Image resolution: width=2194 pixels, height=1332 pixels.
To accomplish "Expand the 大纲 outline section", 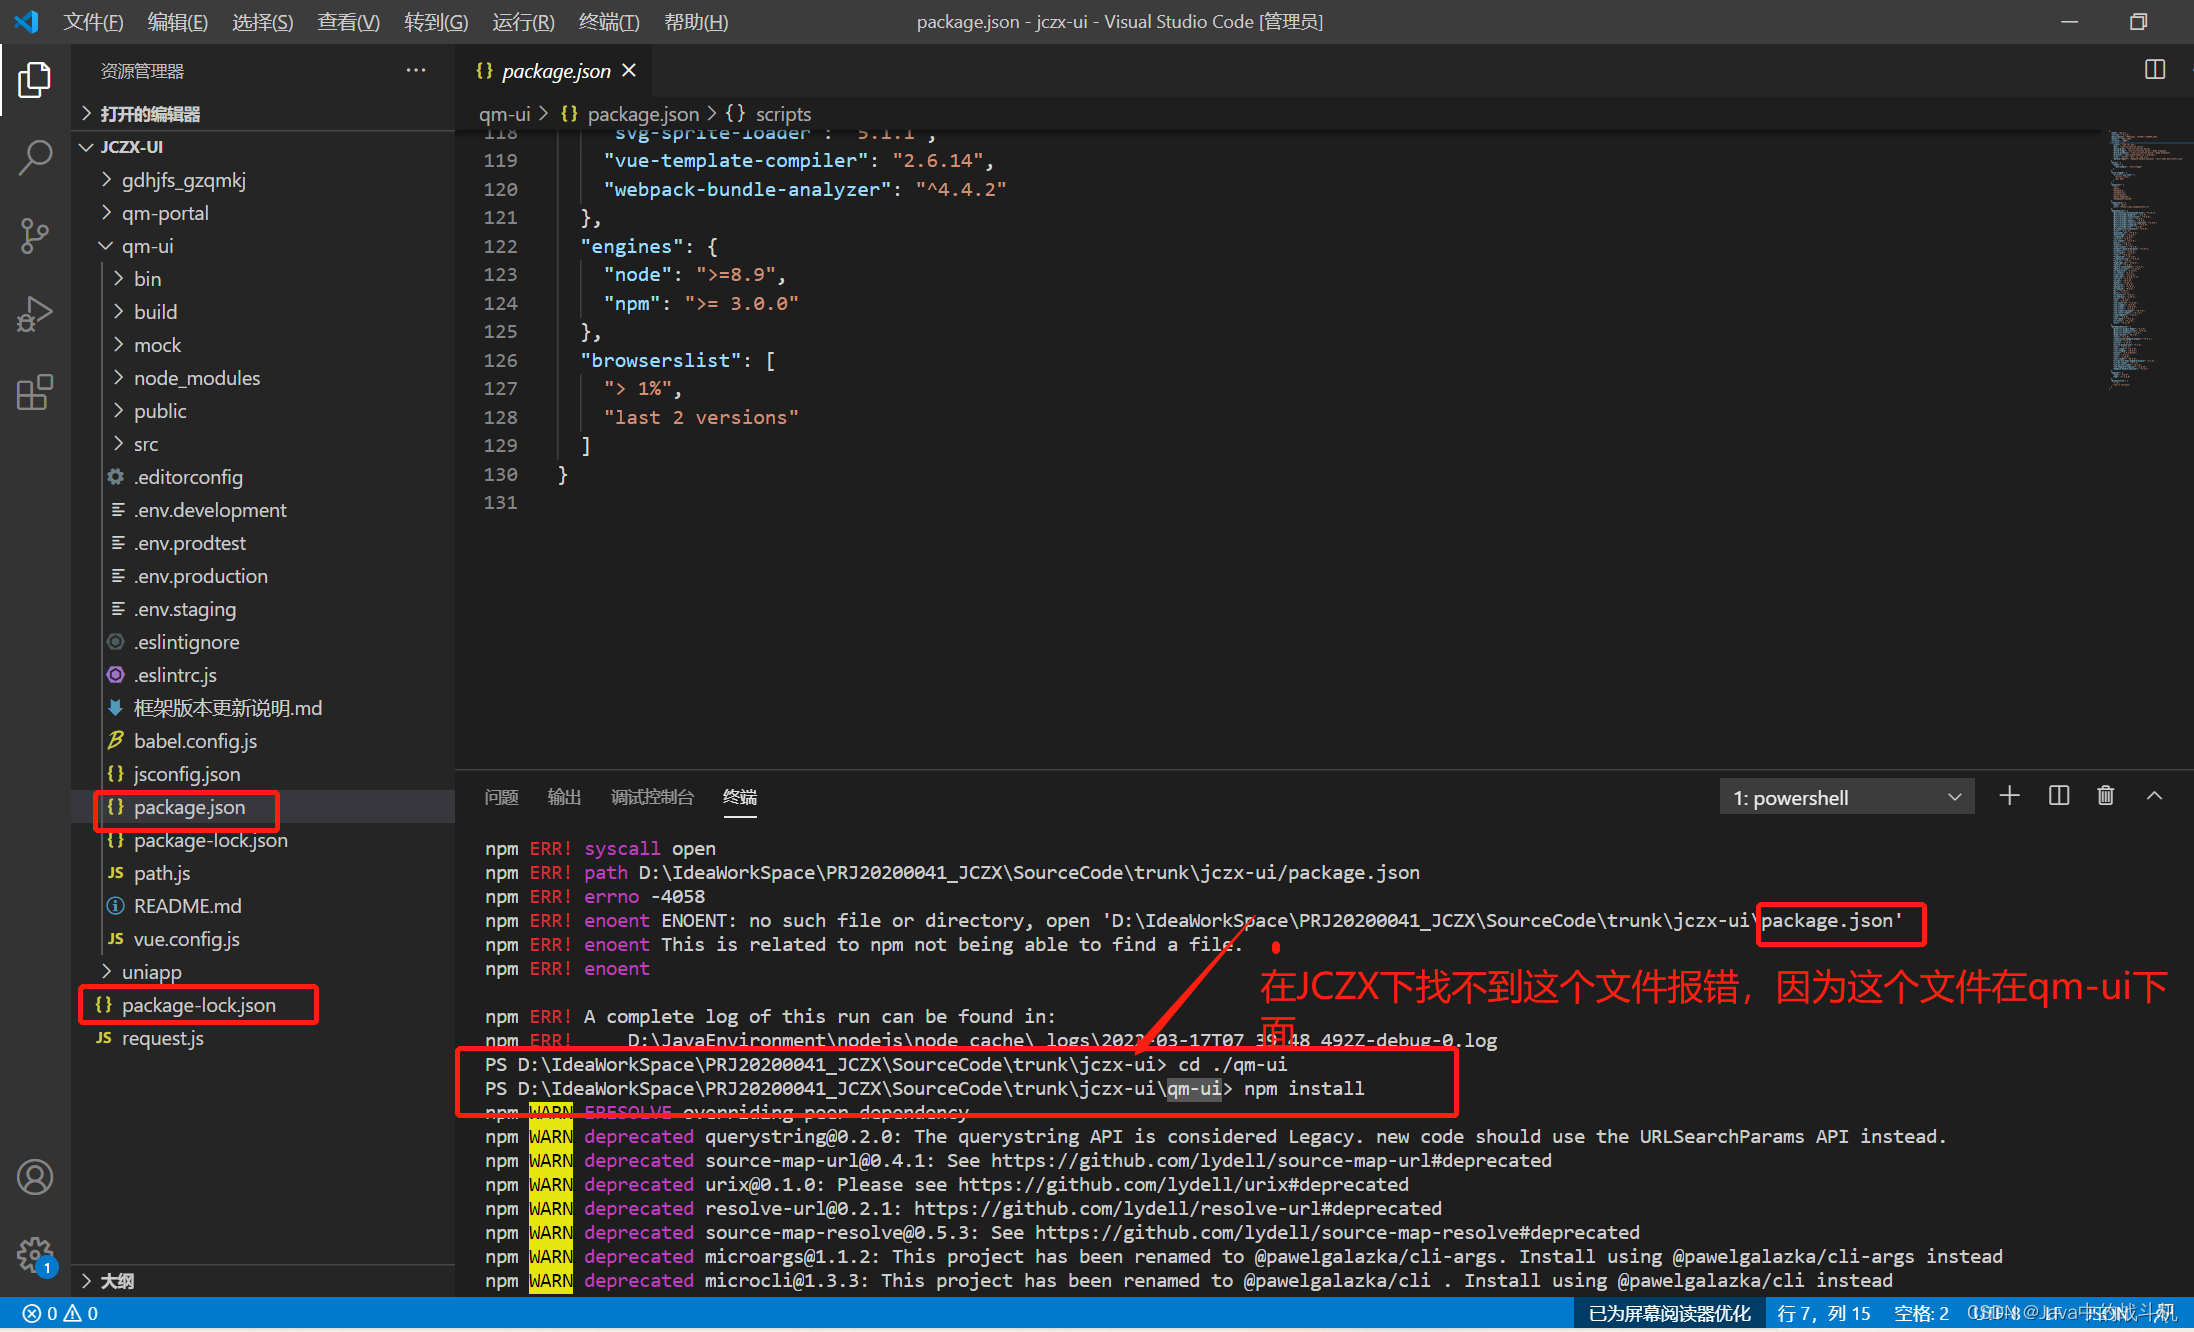I will 116,1281.
